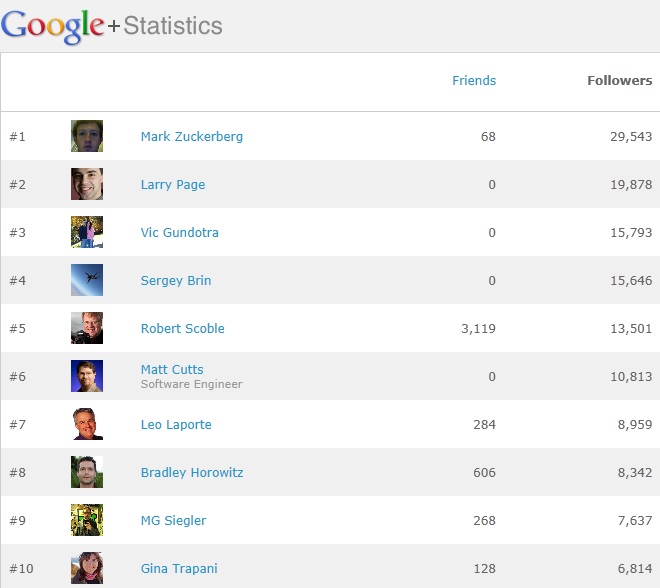Select the follower count 19,878
This screenshot has width=660, height=588.
pyautogui.click(x=631, y=185)
